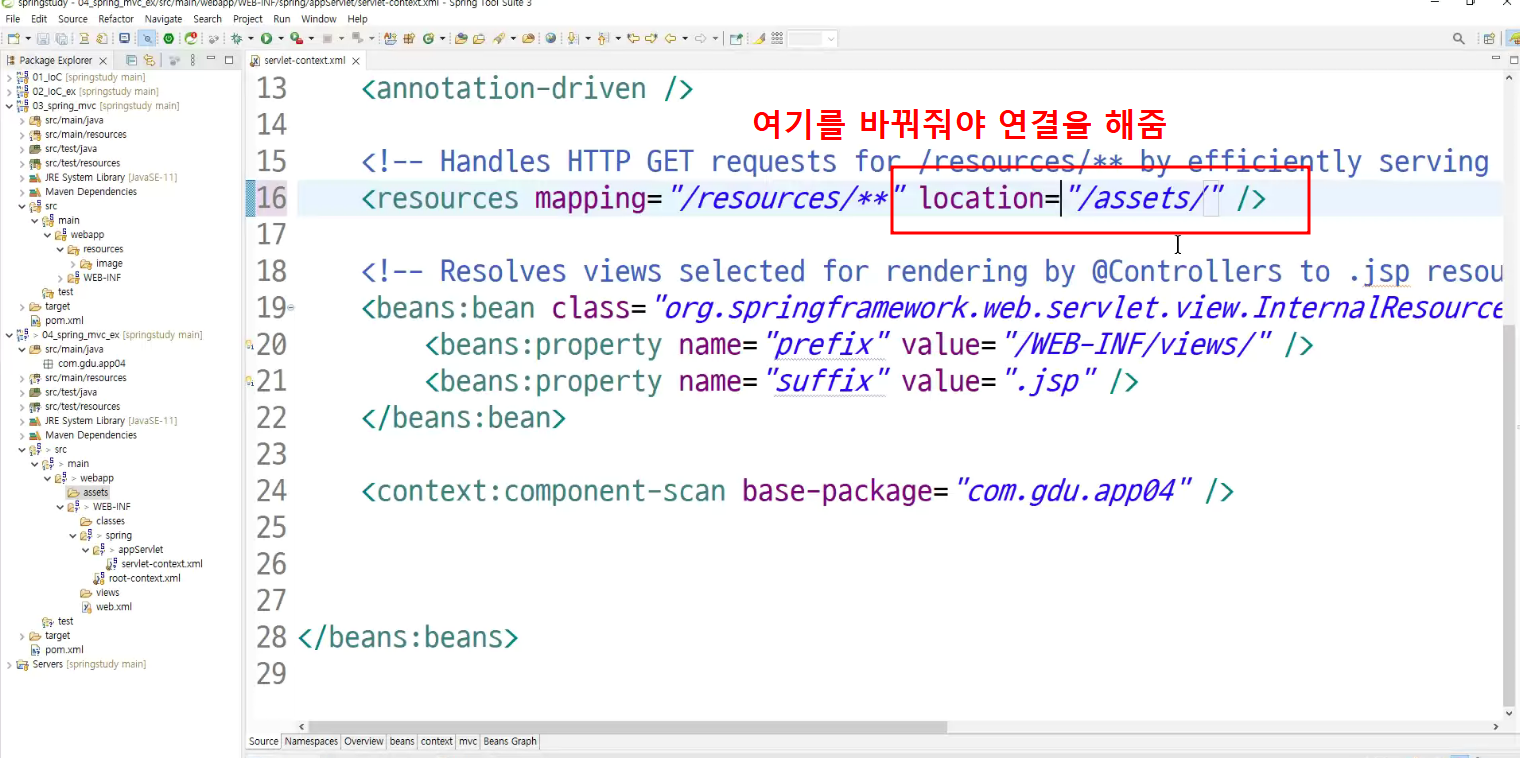Click the Previous Annotation toolbar icon
The image size is (1520, 758).
pos(603,38)
